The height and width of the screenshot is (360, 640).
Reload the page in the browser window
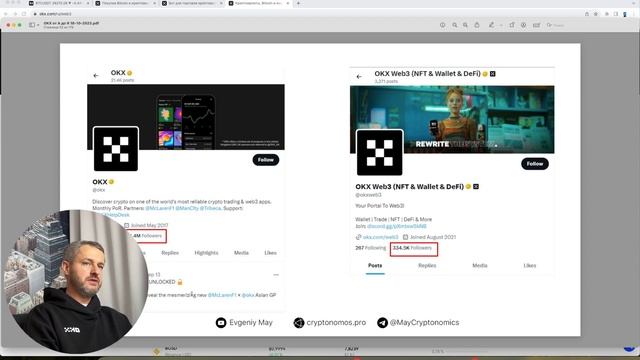24,14
